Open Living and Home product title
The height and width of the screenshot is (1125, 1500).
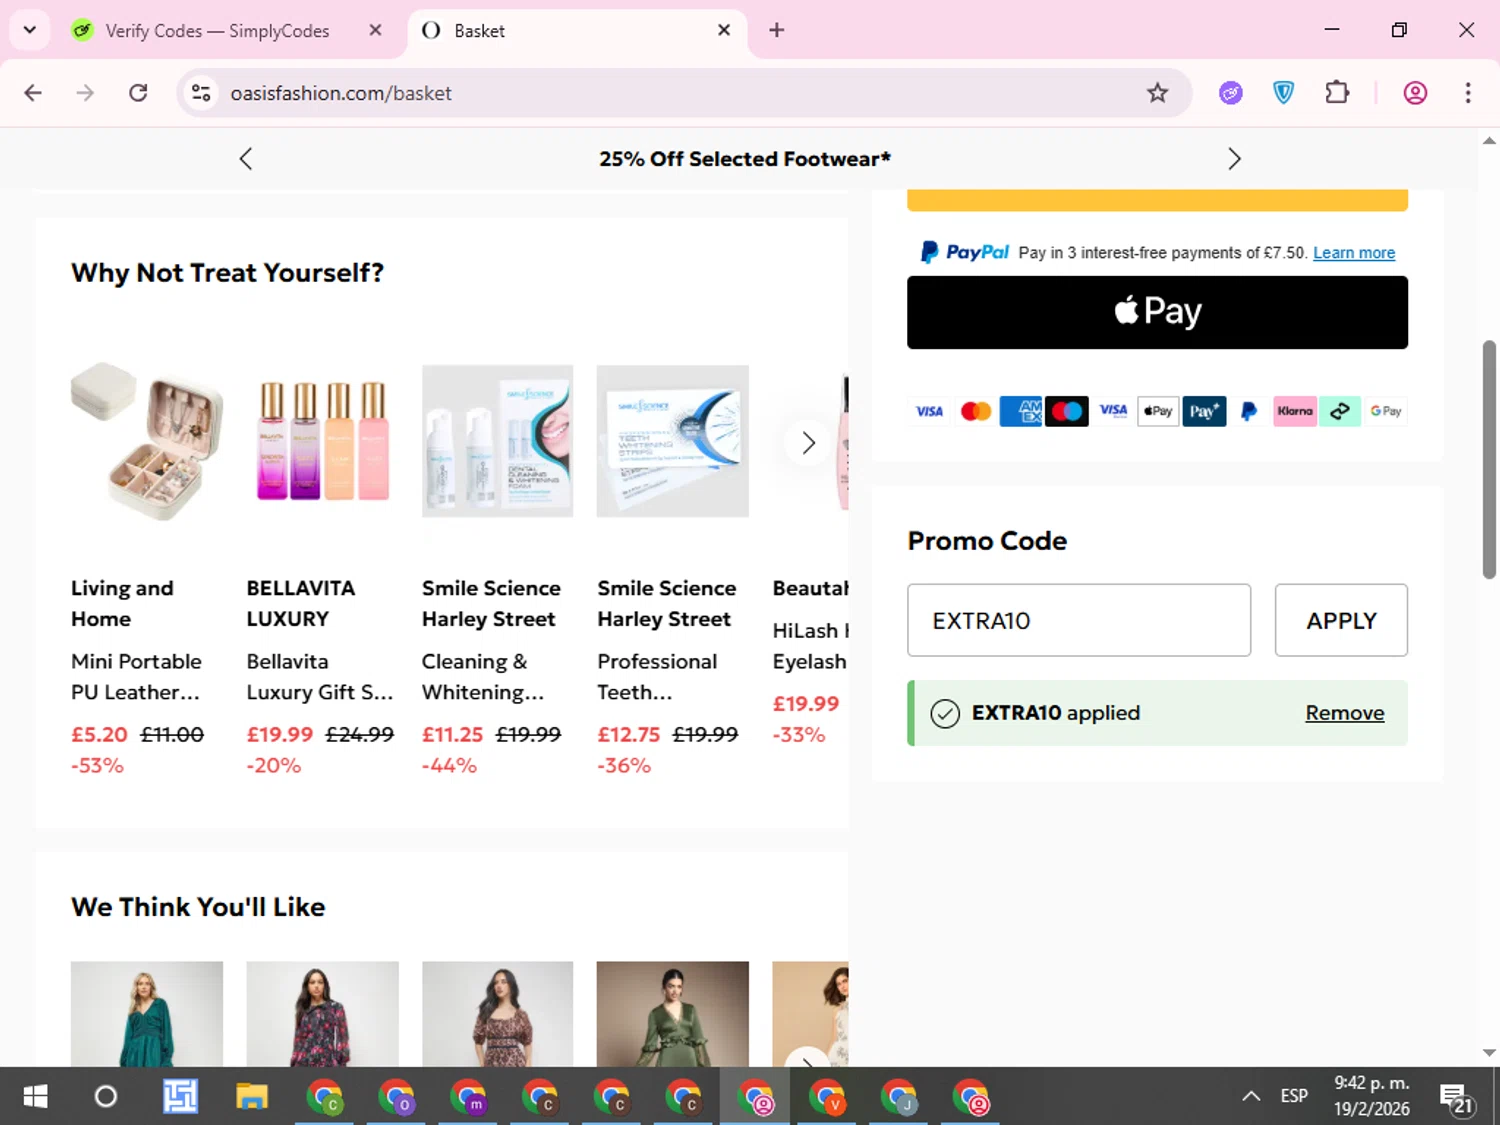pos(122,603)
